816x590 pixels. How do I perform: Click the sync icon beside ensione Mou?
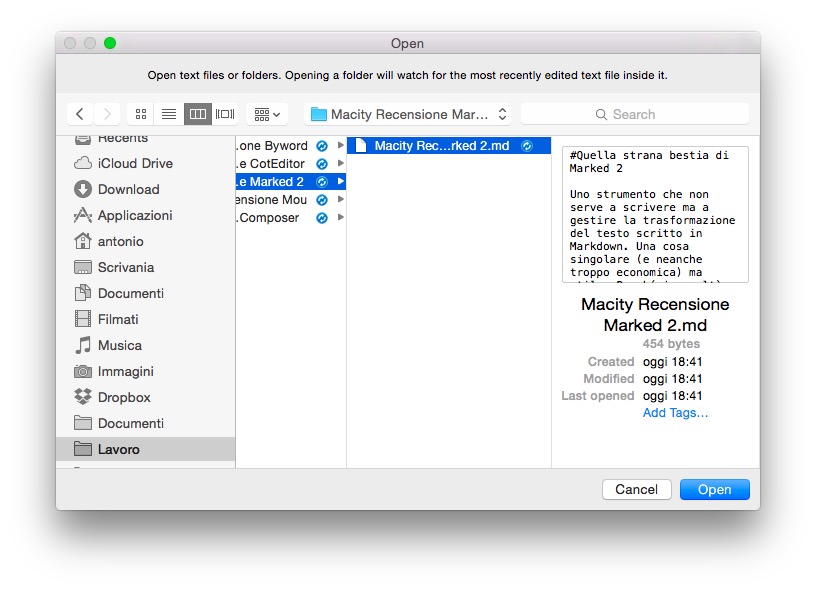coord(322,200)
